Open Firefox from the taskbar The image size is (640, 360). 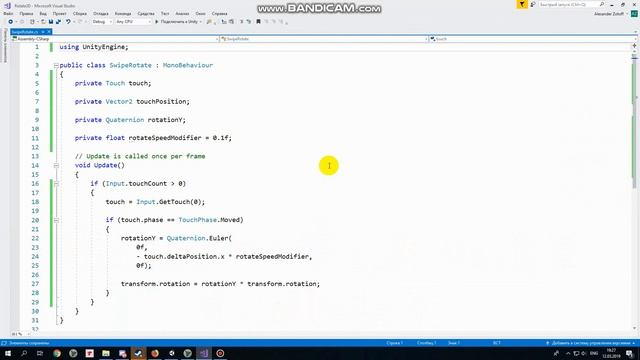pyautogui.click(x=155, y=353)
